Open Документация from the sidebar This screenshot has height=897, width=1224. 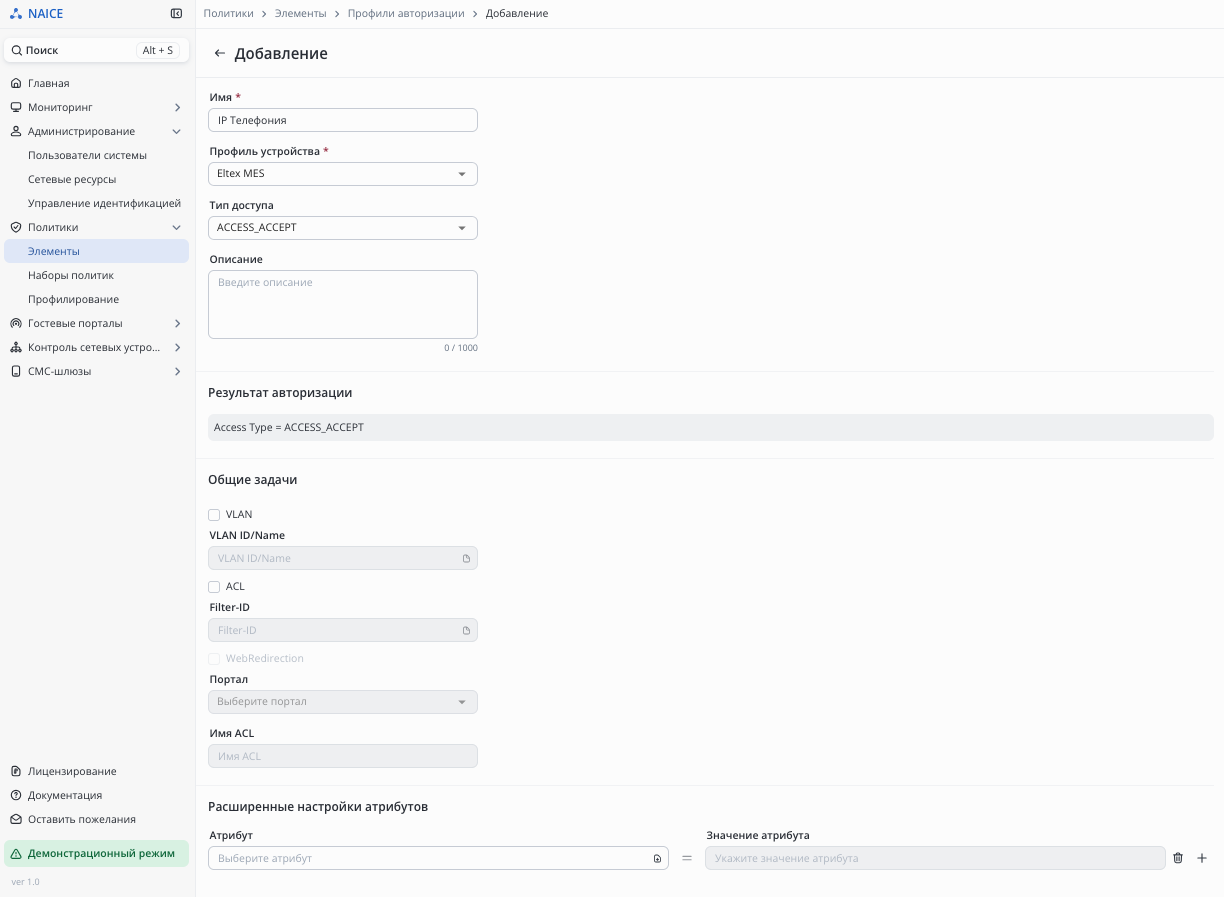click(64, 795)
